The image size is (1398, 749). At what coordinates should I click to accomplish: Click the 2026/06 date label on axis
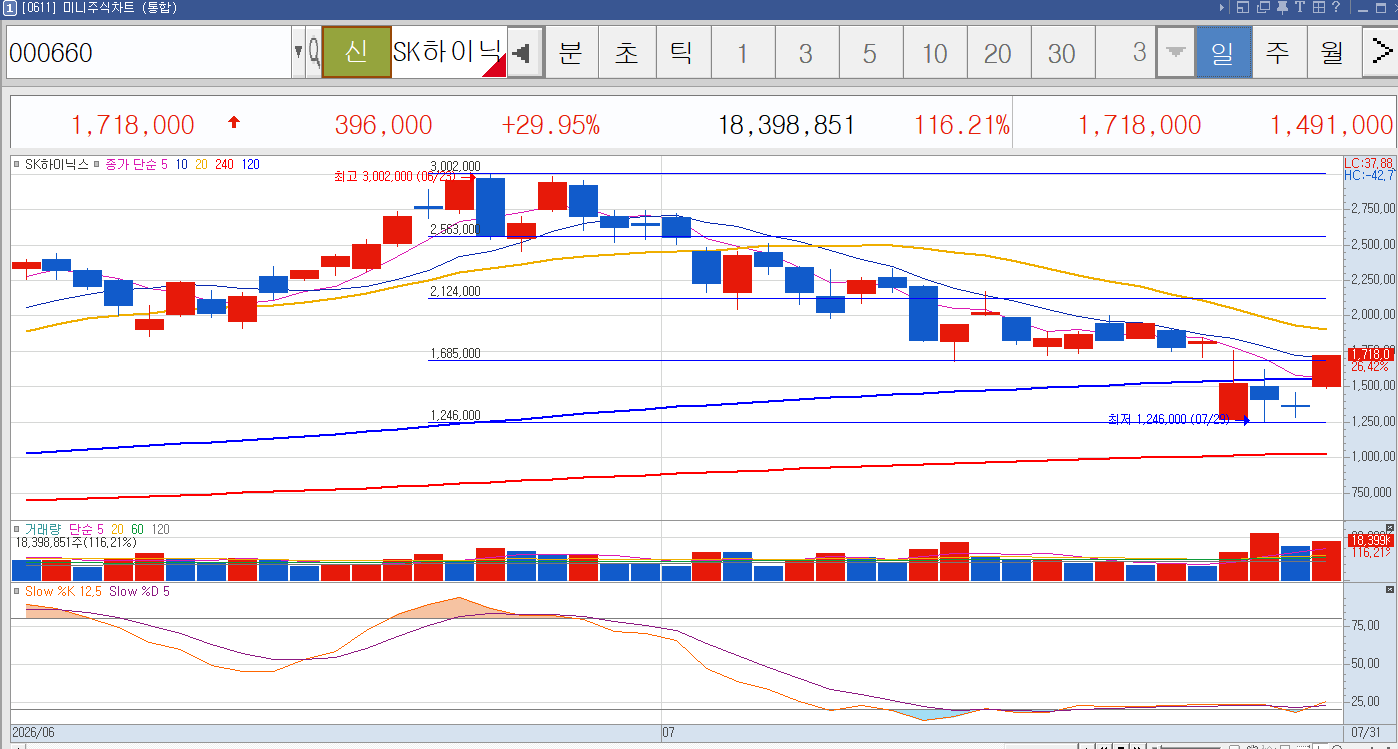[33, 732]
